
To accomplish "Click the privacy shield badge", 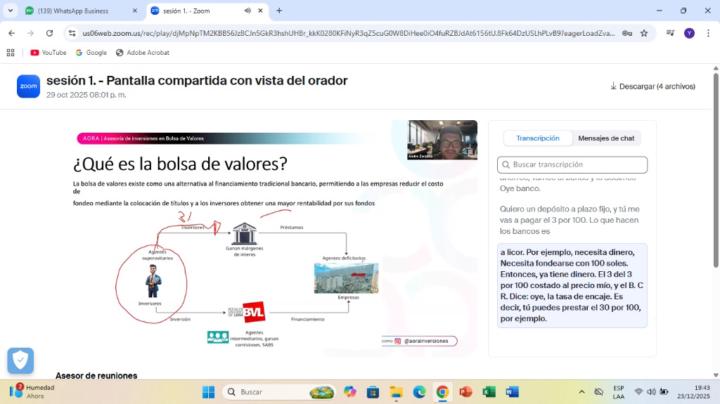I will [x=21, y=360].
